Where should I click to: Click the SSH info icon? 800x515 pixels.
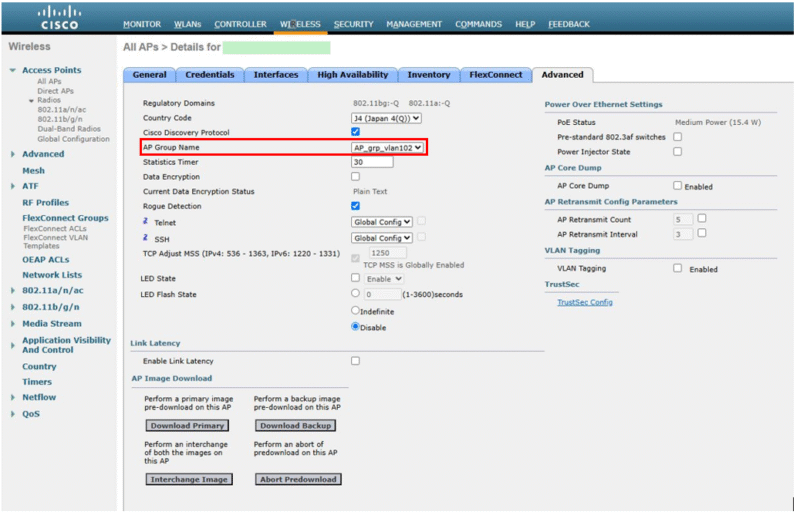point(145,237)
